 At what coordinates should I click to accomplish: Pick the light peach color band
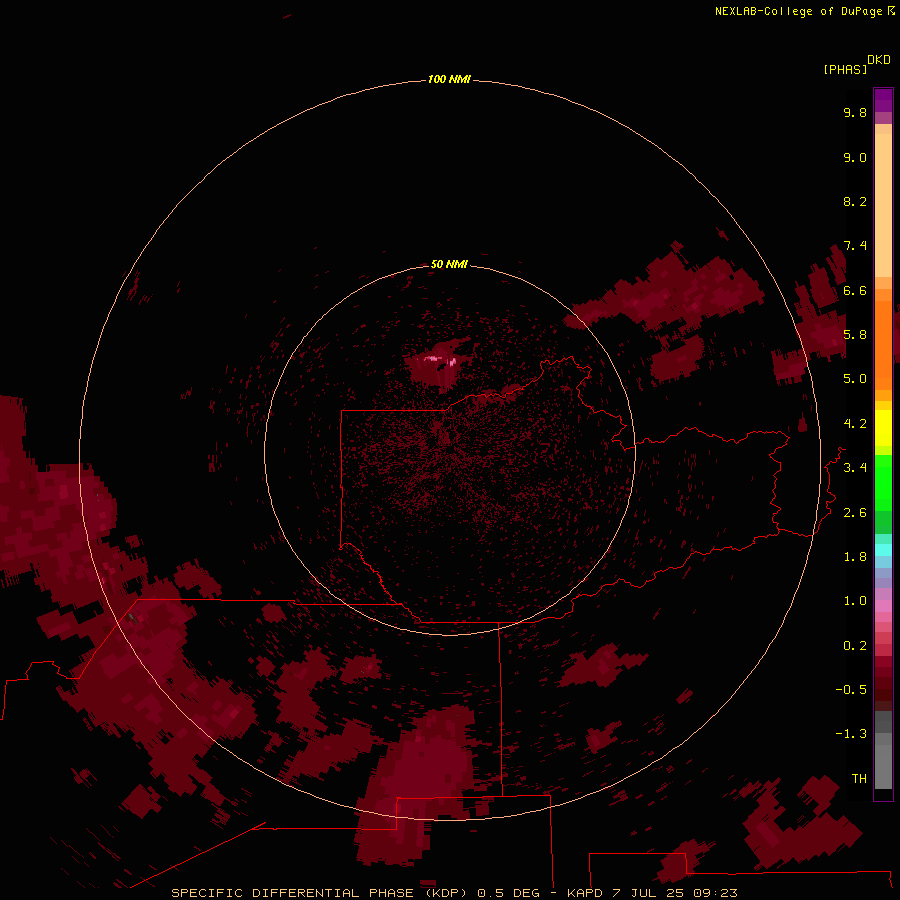point(883,205)
